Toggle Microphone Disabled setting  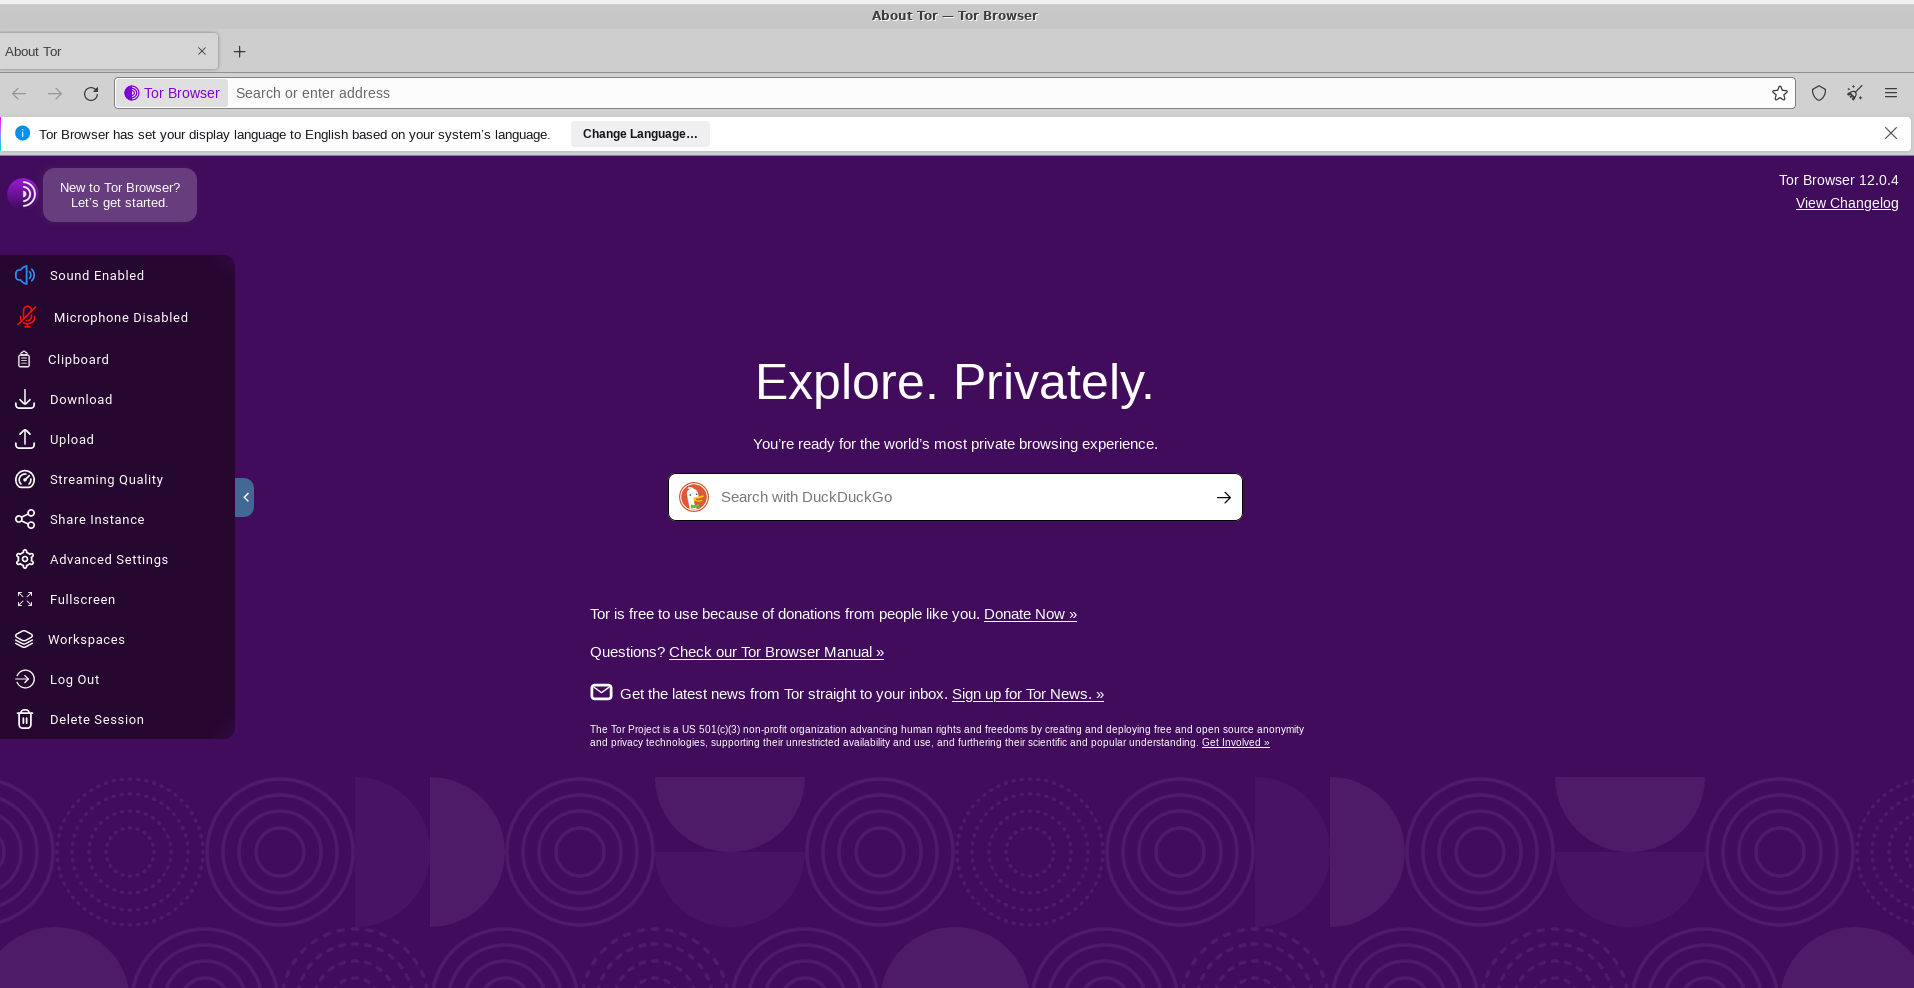pos(120,317)
